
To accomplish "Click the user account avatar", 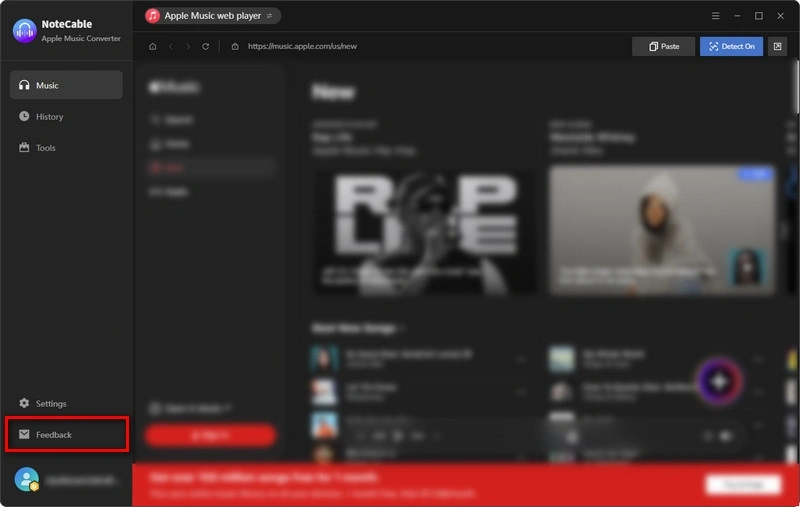I will (27, 479).
